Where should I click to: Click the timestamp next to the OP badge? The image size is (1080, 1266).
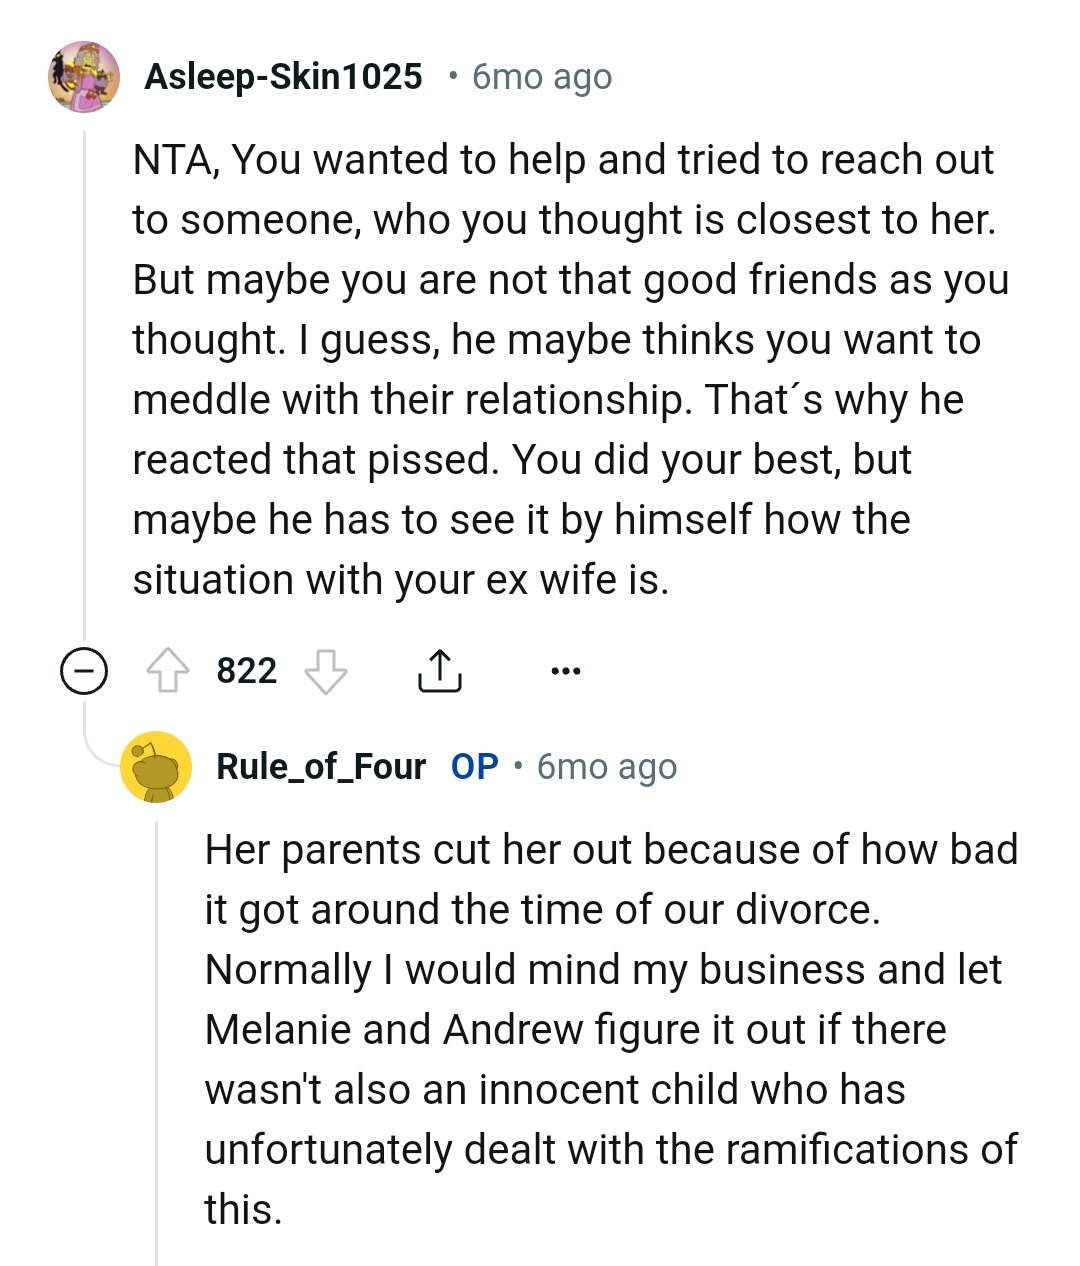click(606, 767)
